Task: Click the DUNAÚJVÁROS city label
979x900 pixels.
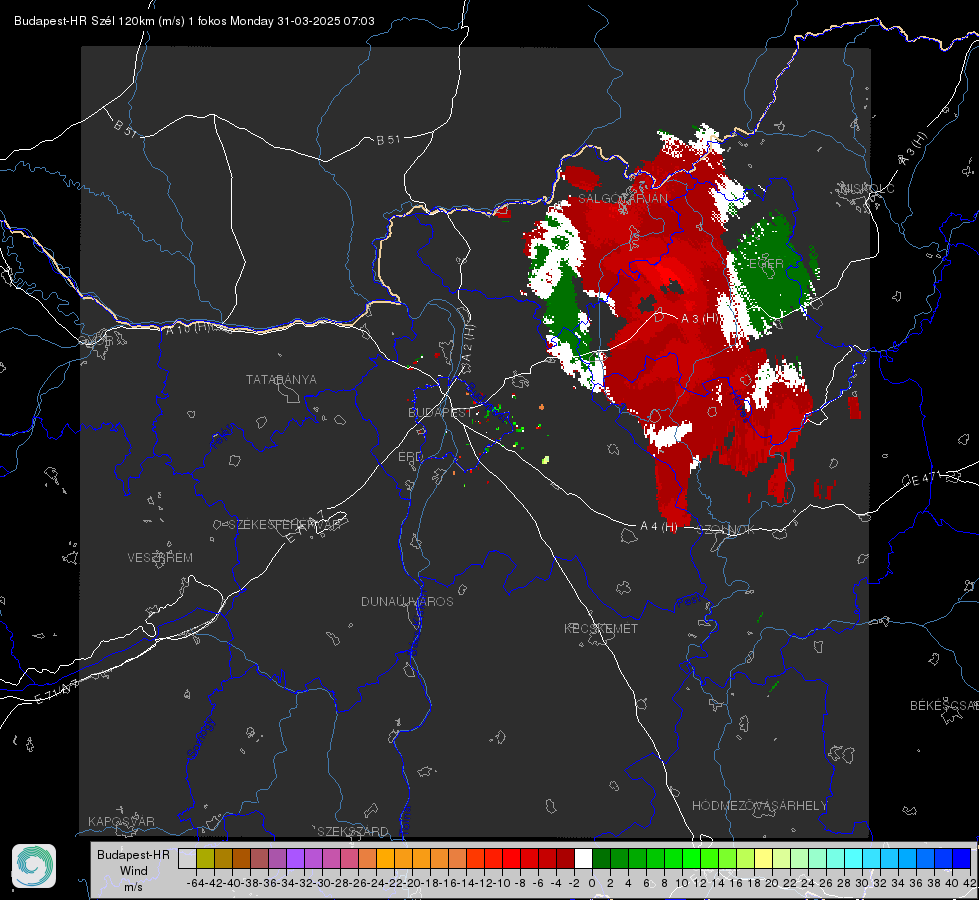Action: 407,601
